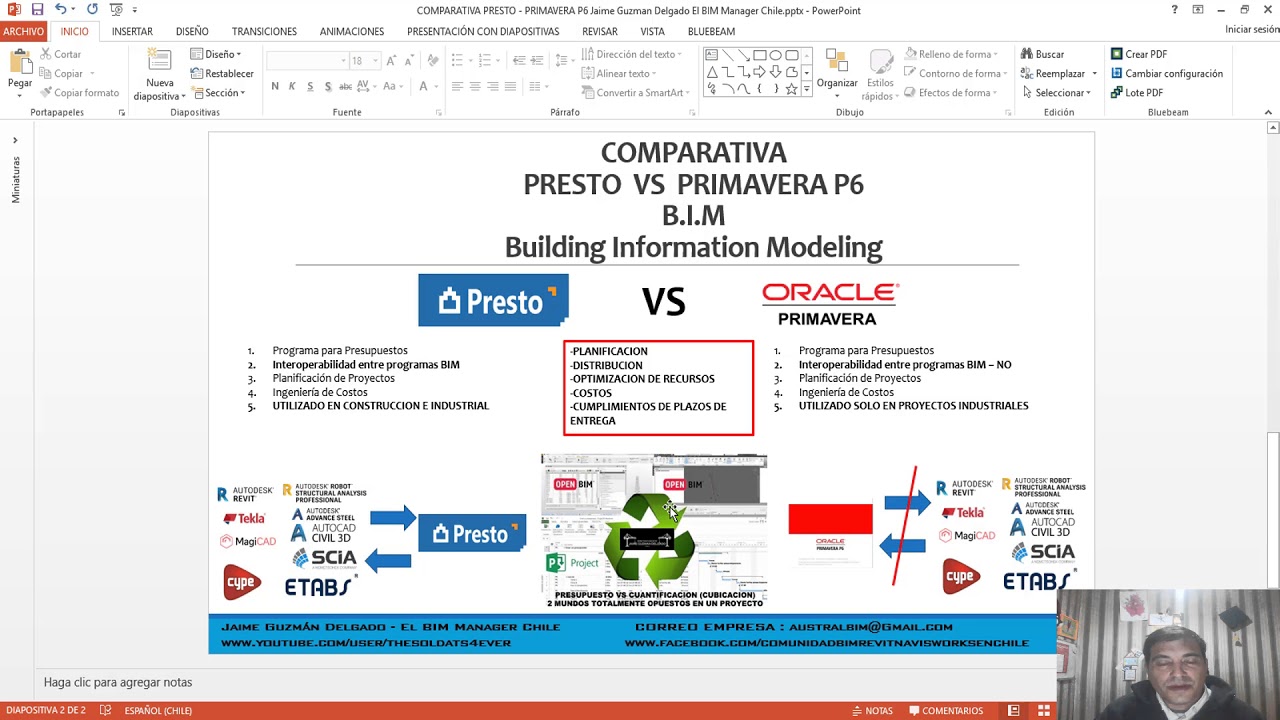Image resolution: width=1280 pixels, height=720 pixels.
Task: Toggle text shadow formatting
Action: (x=327, y=86)
